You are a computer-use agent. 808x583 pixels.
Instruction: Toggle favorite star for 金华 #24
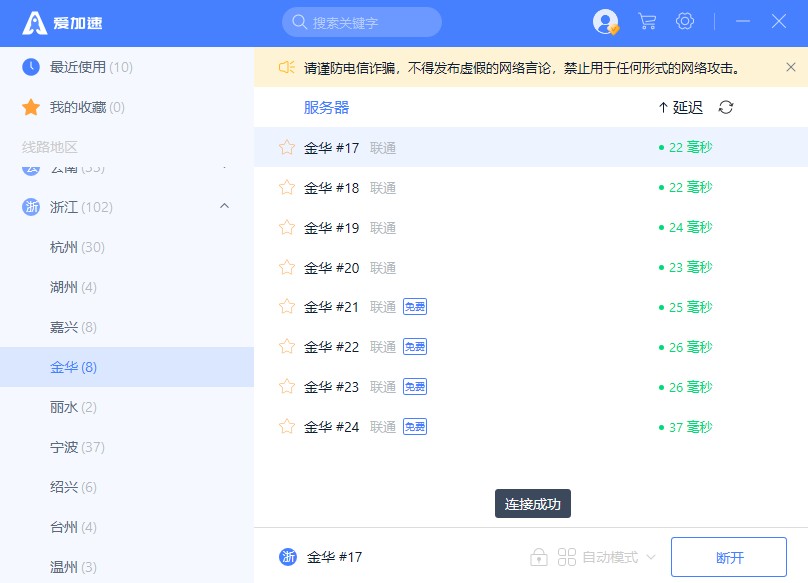287,427
